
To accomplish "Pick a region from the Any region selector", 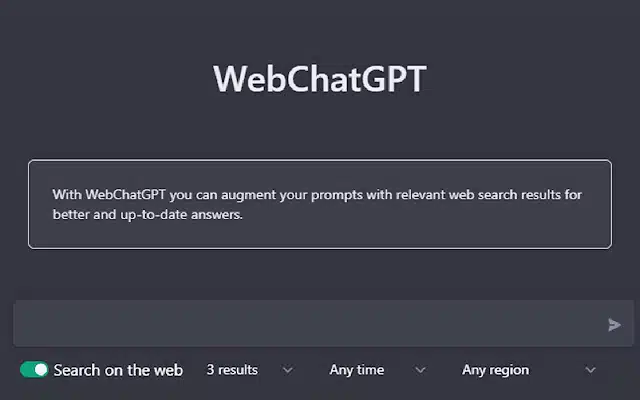I will 529,370.
